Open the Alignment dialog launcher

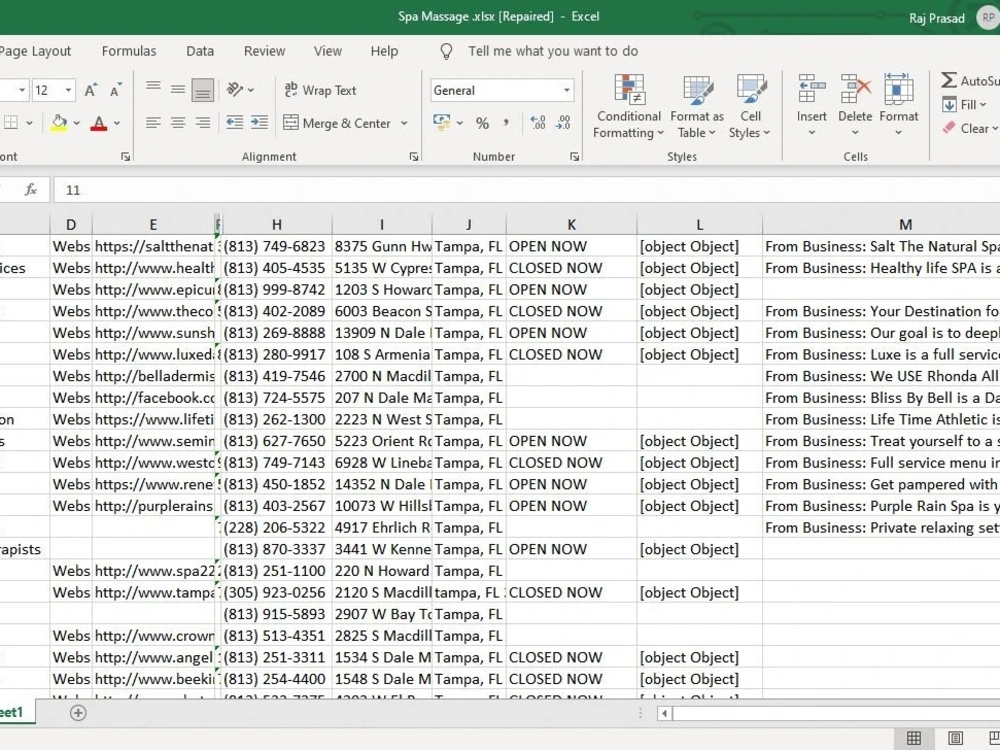point(414,156)
